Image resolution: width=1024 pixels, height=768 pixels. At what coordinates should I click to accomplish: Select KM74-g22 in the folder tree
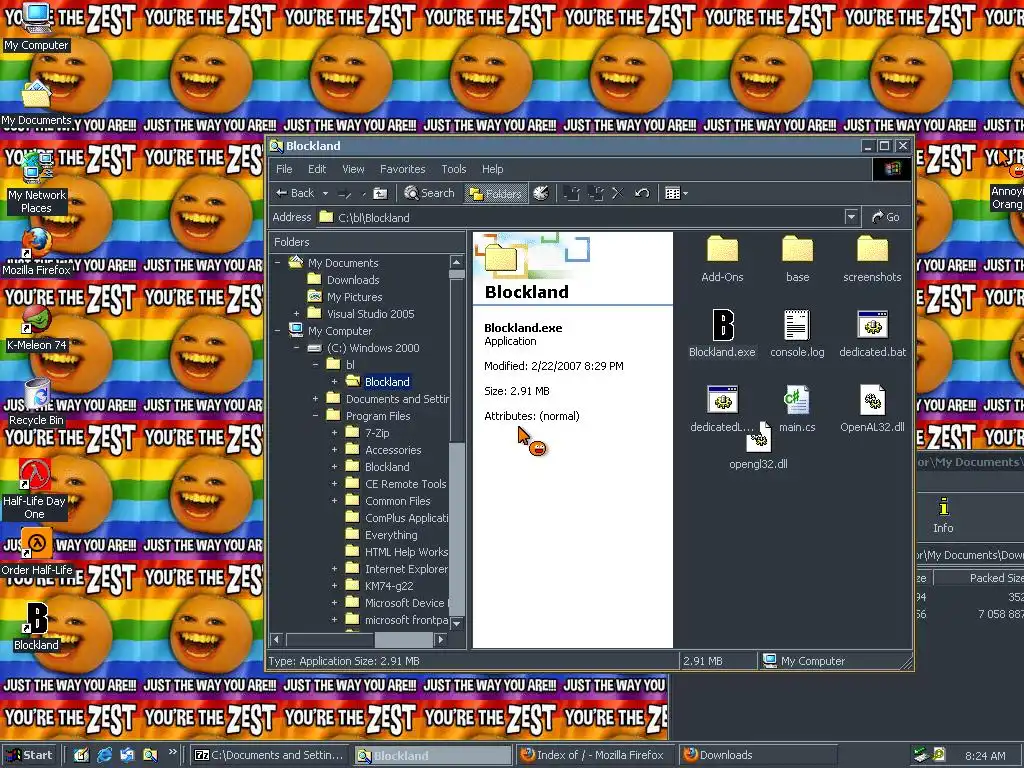click(389, 586)
